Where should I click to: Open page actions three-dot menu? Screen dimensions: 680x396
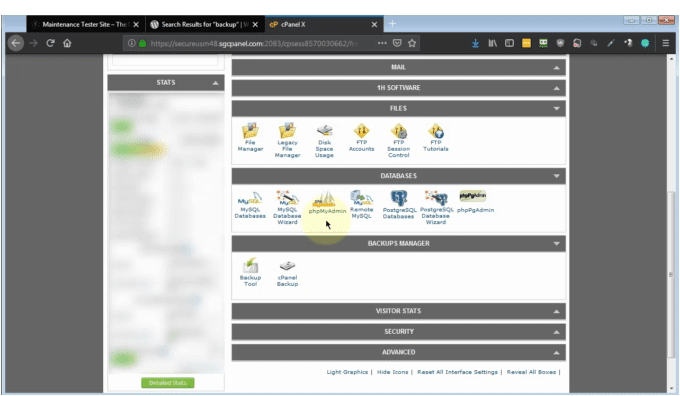point(382,43)
